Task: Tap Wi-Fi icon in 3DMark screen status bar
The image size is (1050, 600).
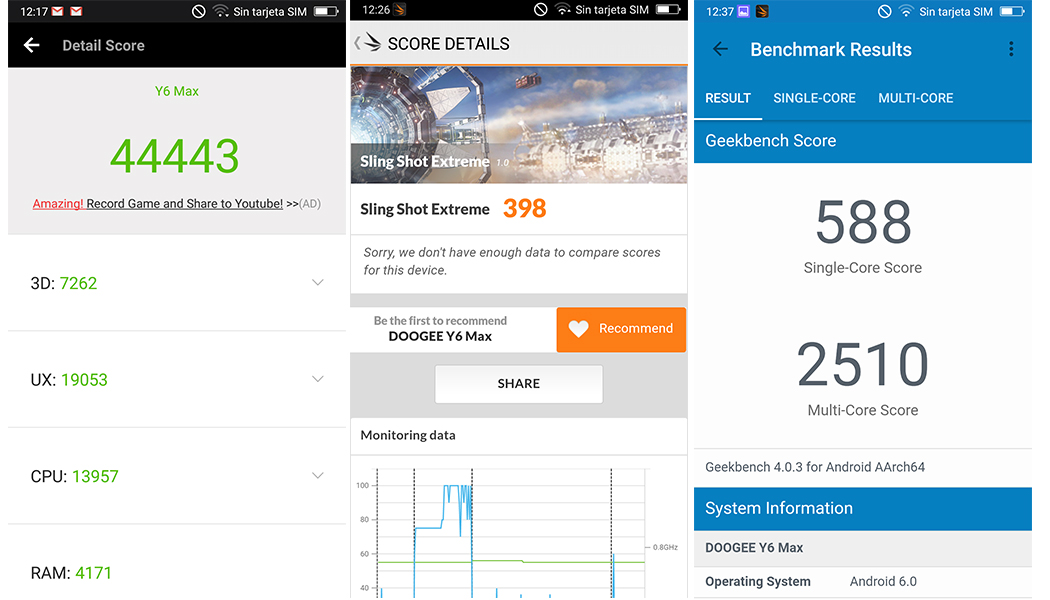Action: [563, 9]
